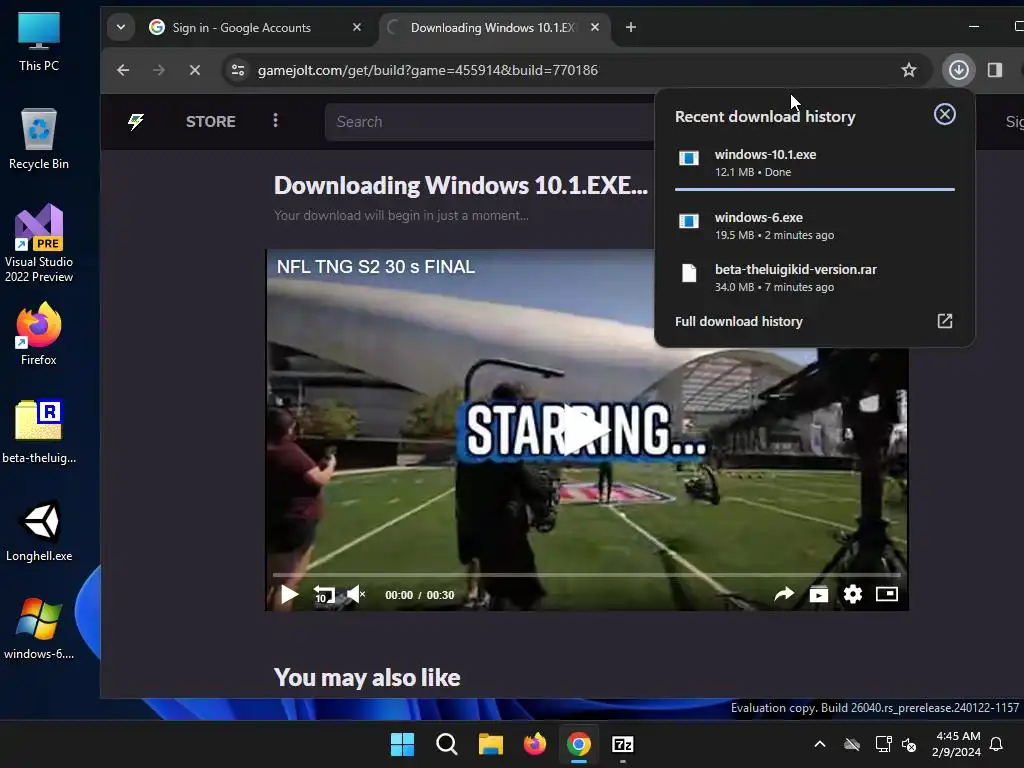The width and height of the screenshot is (1024, 768).
Task: Toggle the Chrome downloads button
Action: coord(959,70)
